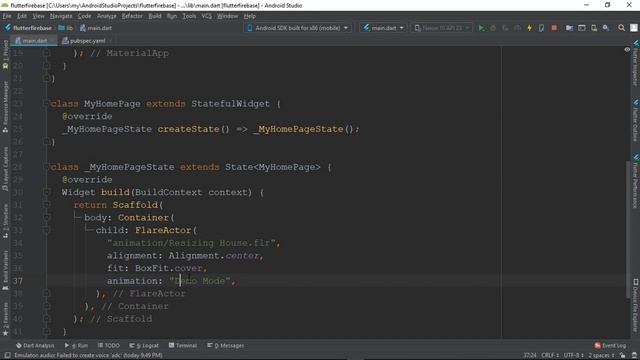Open the Tools menu

[x=189, y=16]
